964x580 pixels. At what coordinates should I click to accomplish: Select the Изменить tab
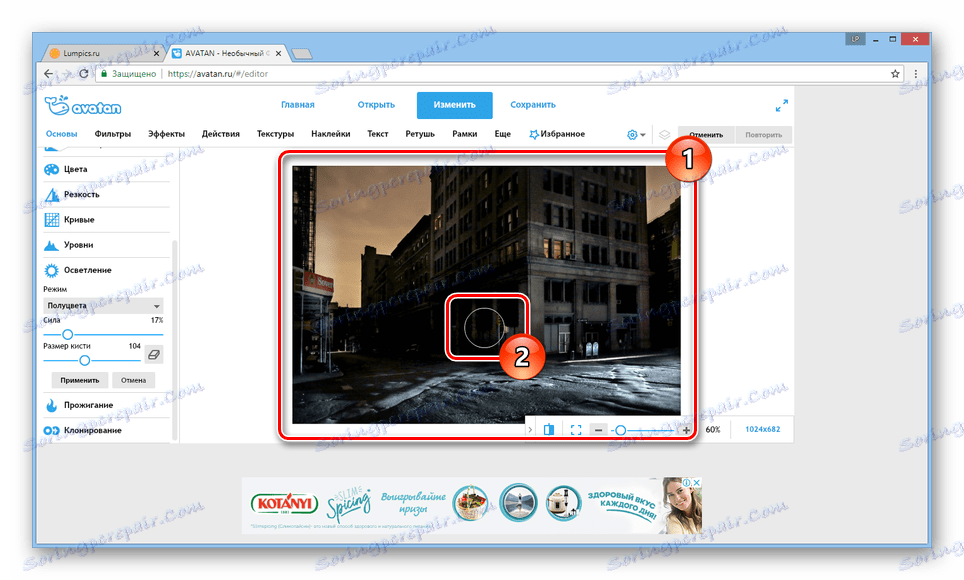tap(454, 105)
